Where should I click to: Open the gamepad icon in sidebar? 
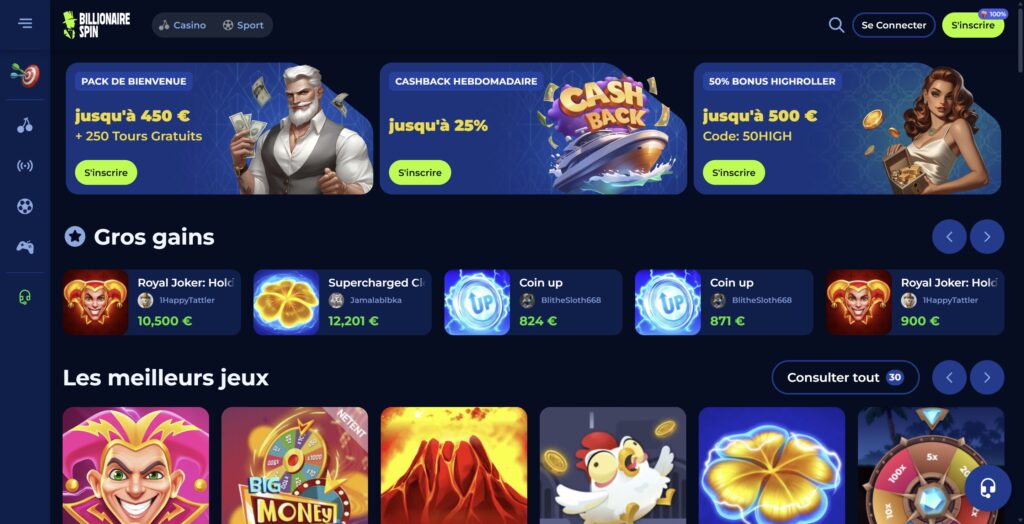point(25,247)
